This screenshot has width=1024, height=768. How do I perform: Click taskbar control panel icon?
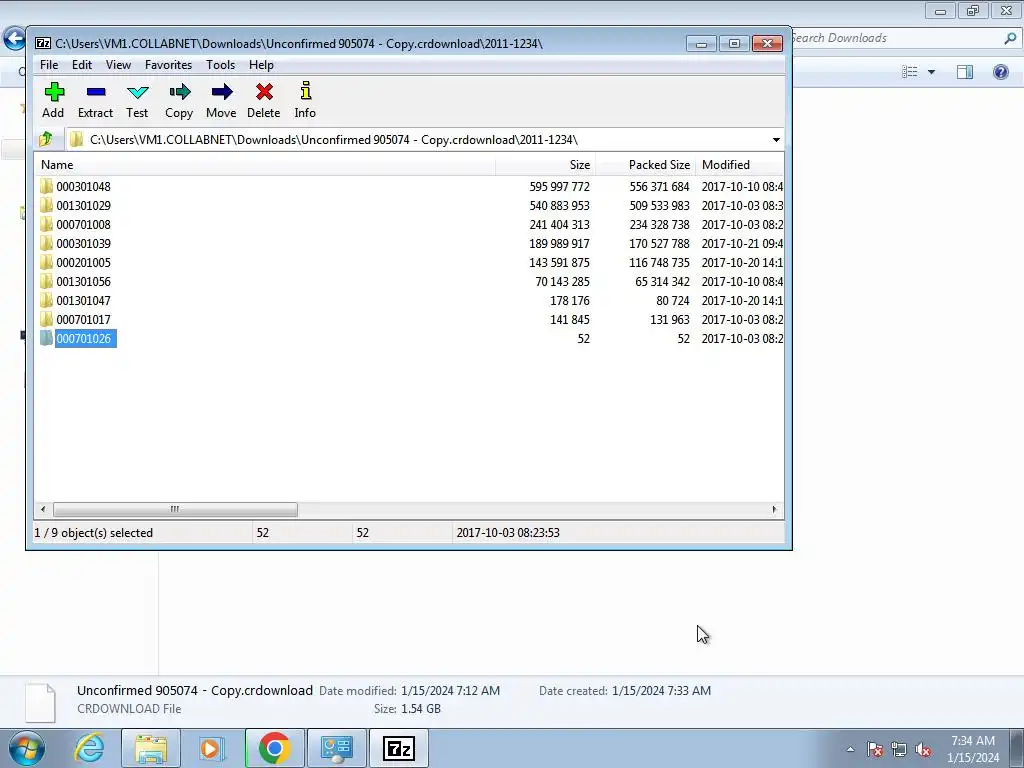click(x=337, y=748)
